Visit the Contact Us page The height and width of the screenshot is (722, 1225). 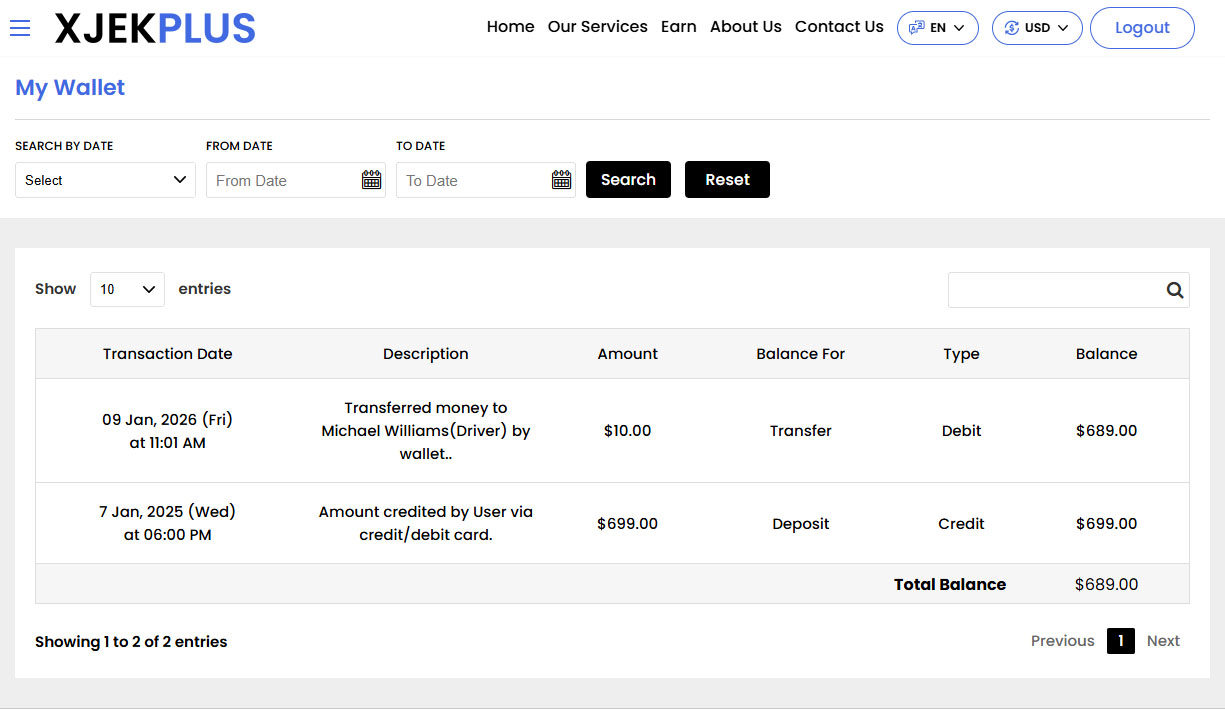coord(839,27)
